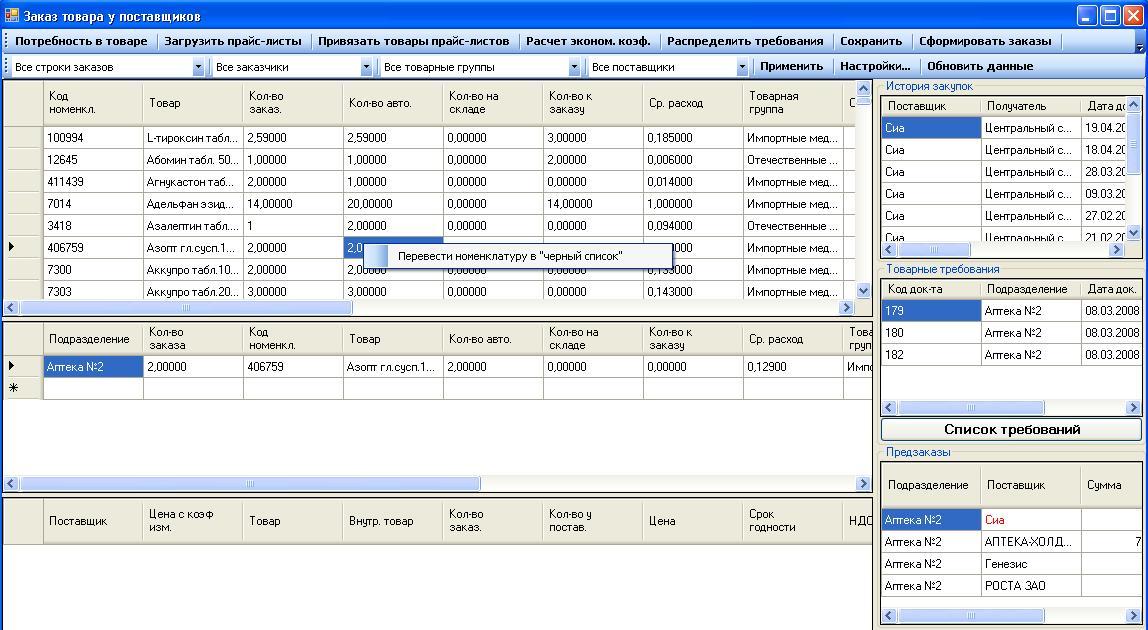Select 'Перевести номенклатуру в черный список'
Screen dimensions: 1148x630
click(509, 256)
